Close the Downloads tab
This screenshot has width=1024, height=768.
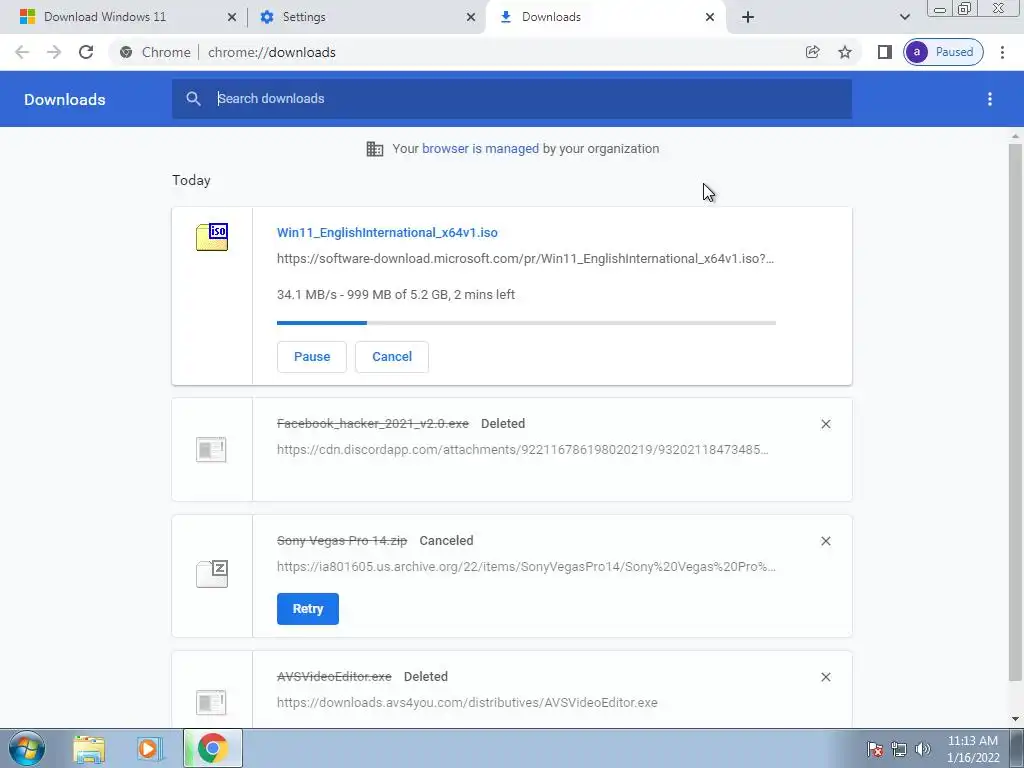710,17
